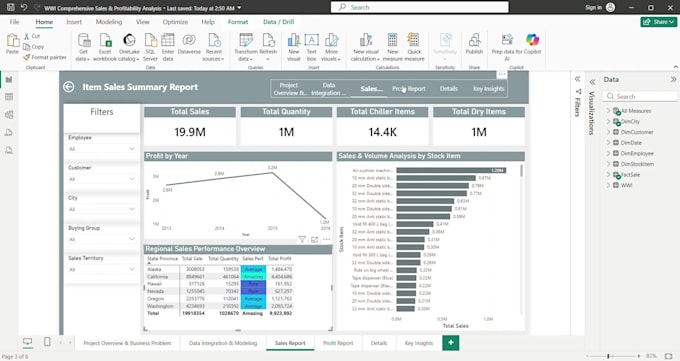Click the Copy command

[x=33, y=46]
